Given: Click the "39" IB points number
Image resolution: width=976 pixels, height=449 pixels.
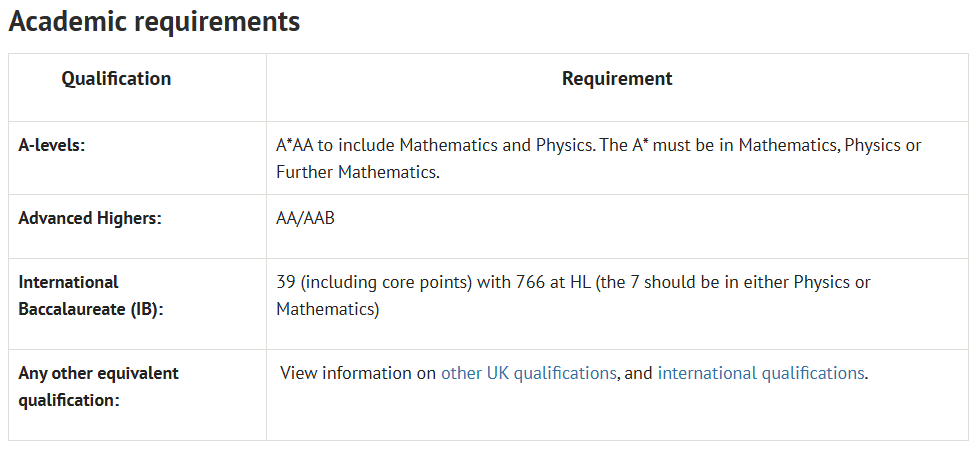Looking at the screenshot, I should (x=285, y=282).
